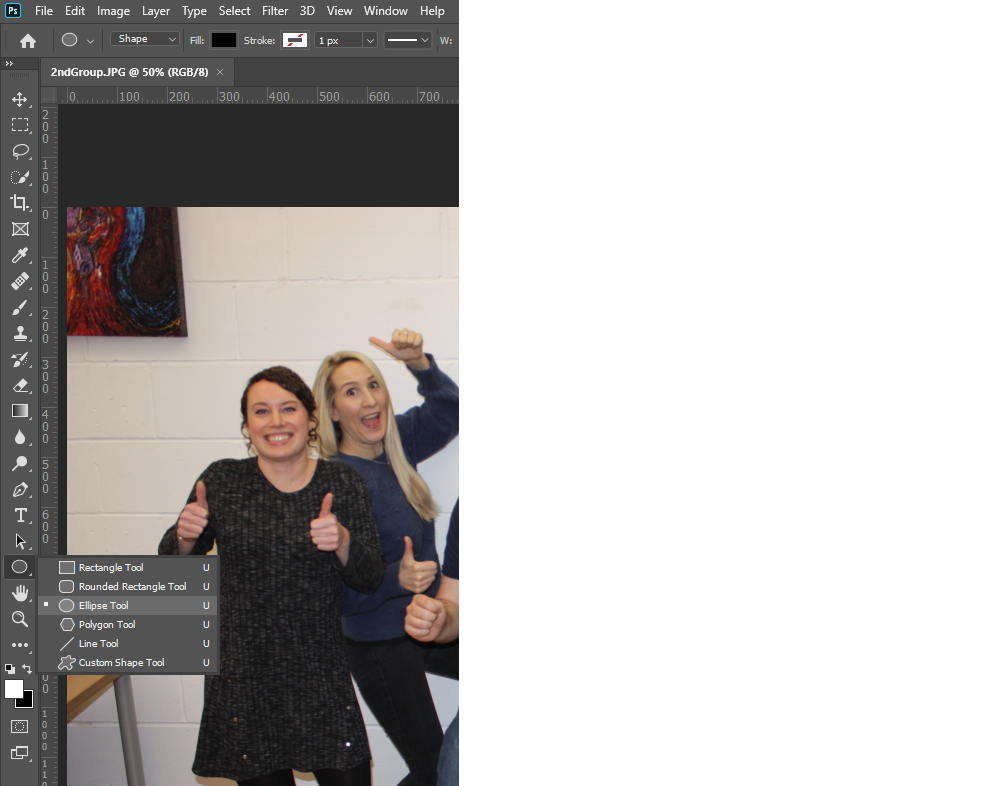The image size is (1000, 786).
Task: Open the Select menu
Action: point(235,11)
